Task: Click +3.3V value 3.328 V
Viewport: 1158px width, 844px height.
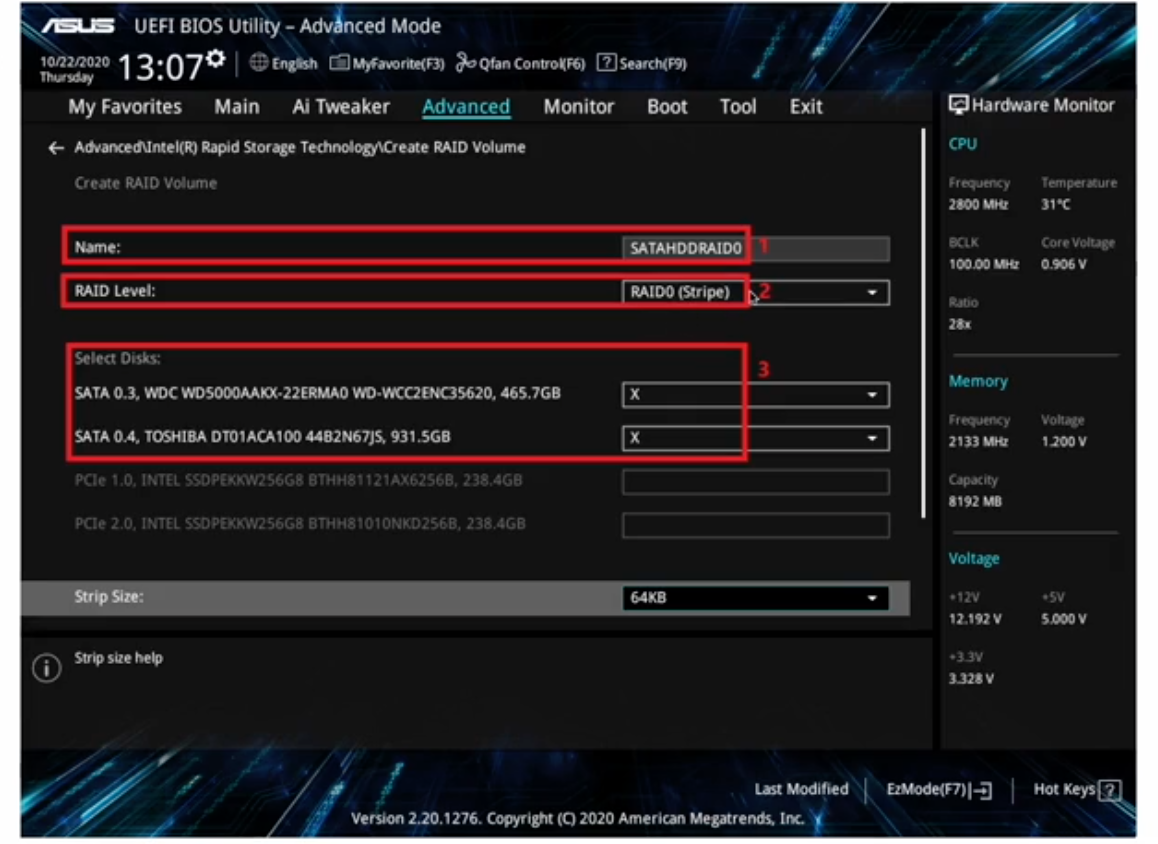Action: tap(971, 679)
